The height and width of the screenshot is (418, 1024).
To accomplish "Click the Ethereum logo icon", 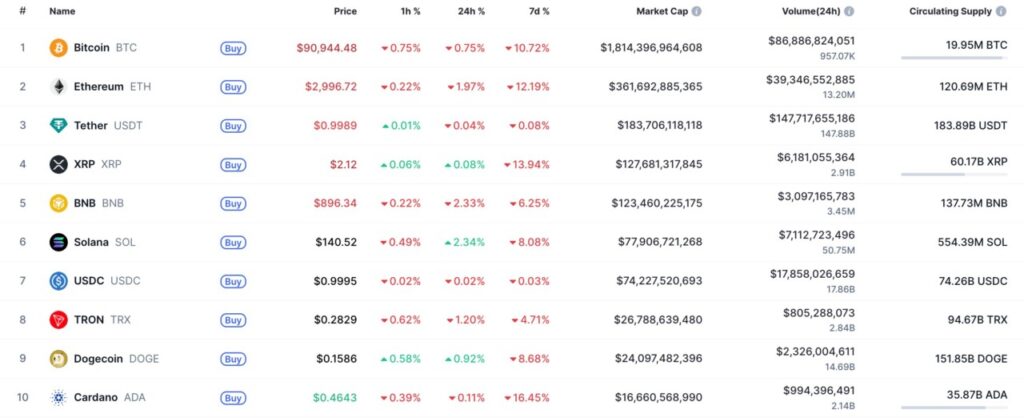I will tap(59, 87).
